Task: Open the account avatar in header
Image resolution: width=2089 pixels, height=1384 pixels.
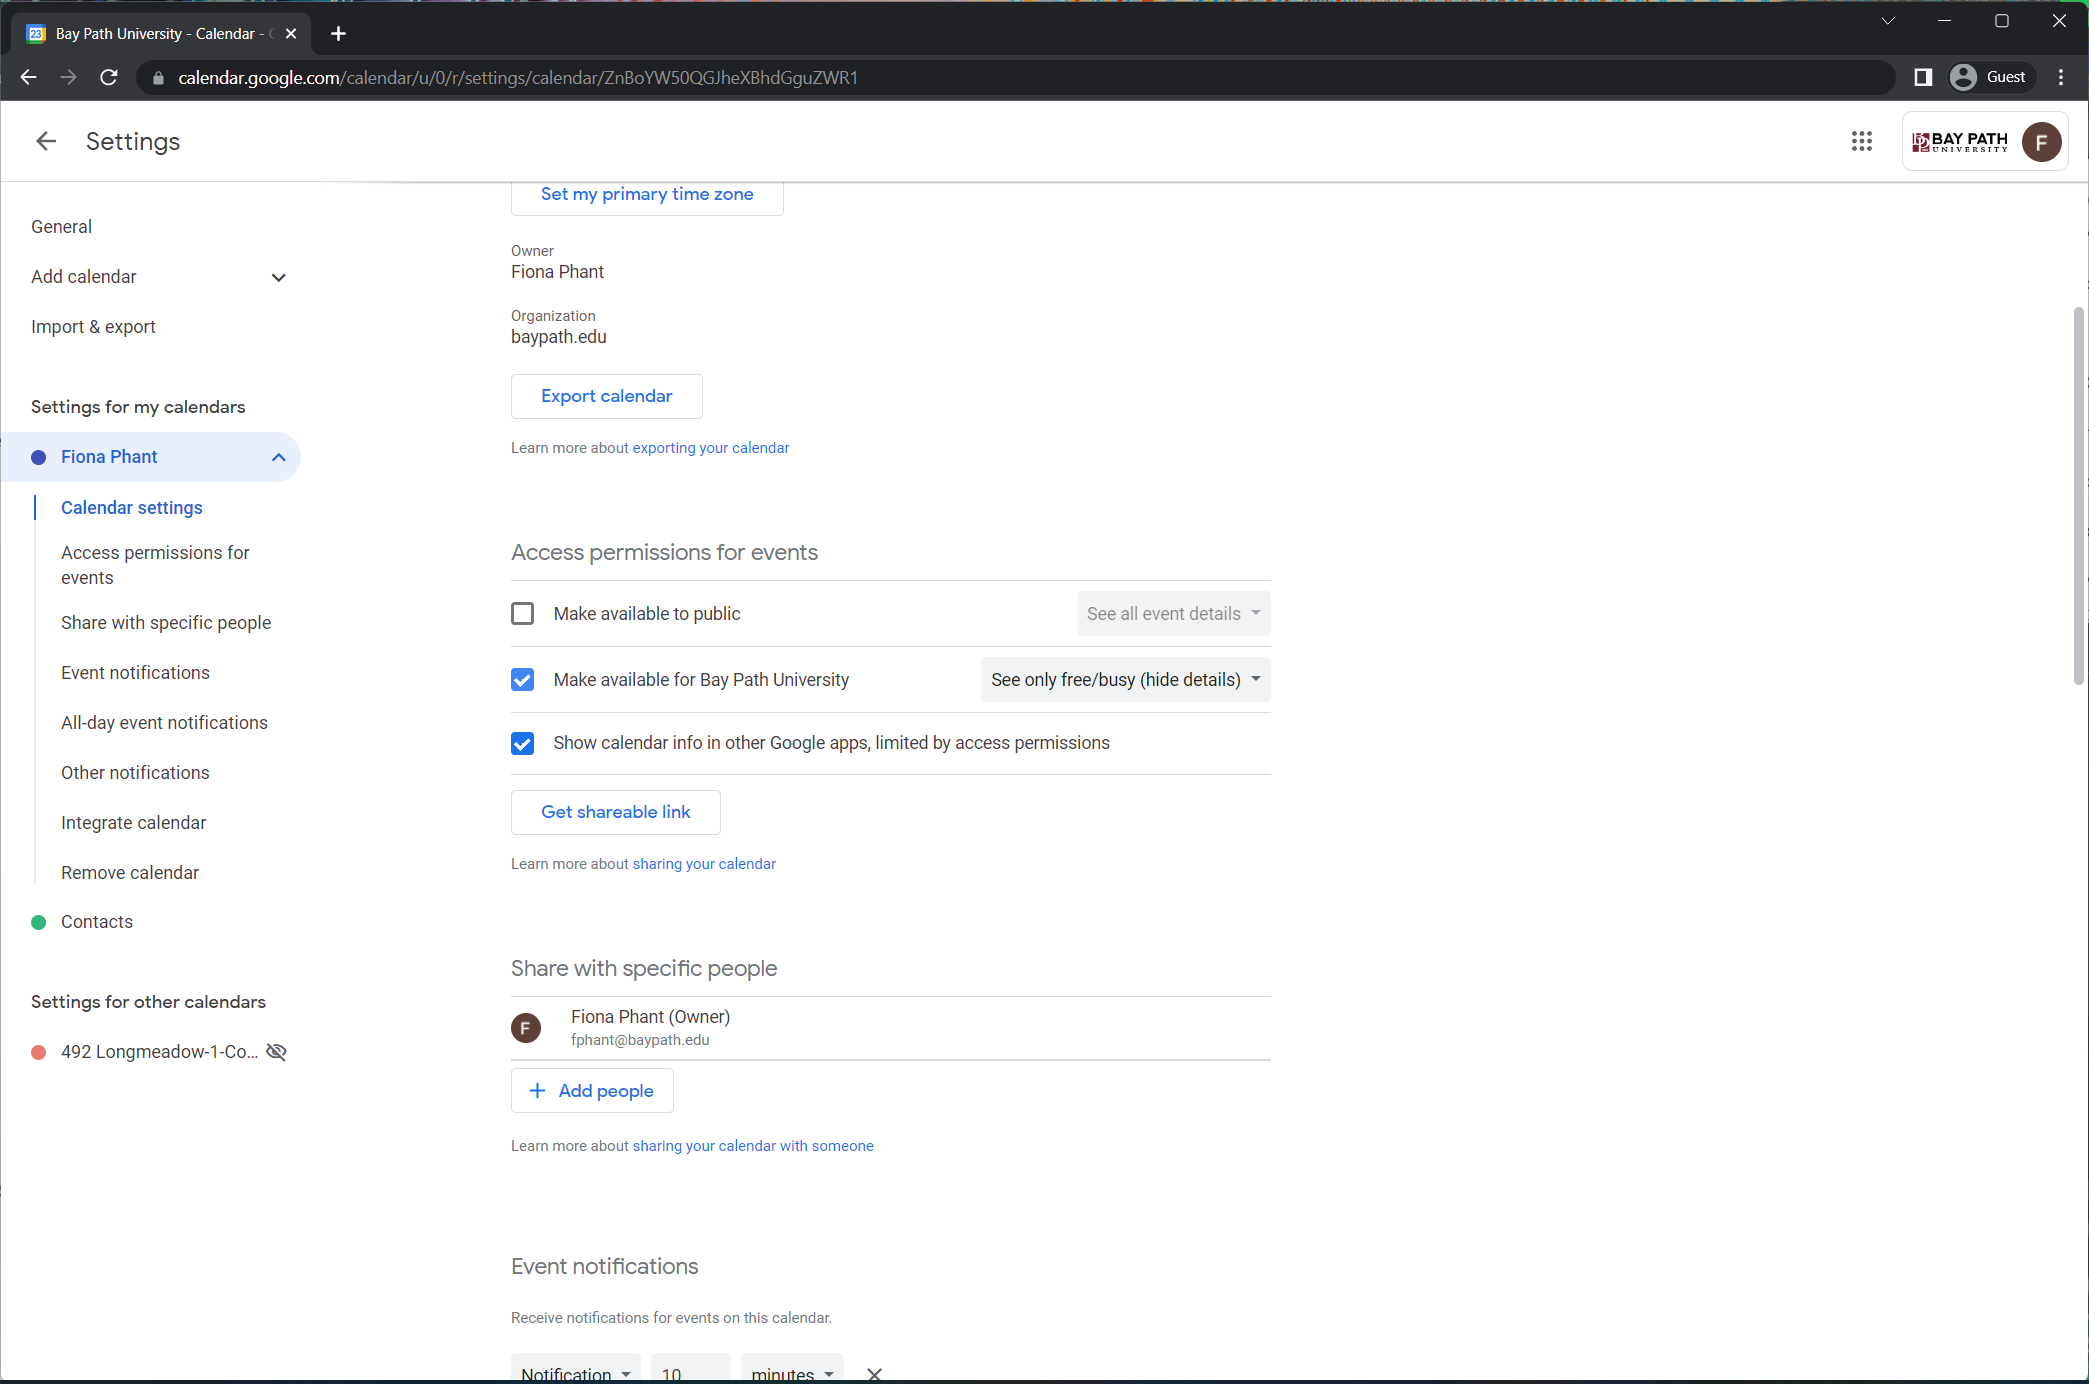Action: 2040,141
